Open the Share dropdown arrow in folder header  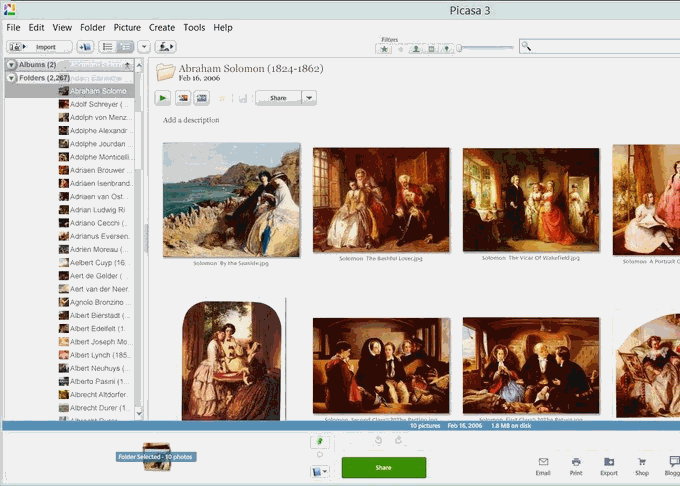[309, 98]
